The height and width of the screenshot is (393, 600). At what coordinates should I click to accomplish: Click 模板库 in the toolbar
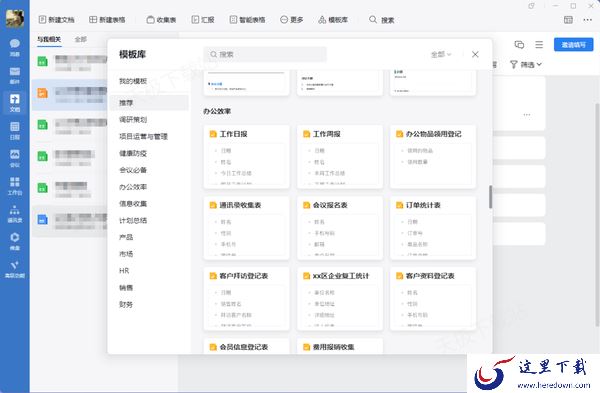click(x=333, y=20)
